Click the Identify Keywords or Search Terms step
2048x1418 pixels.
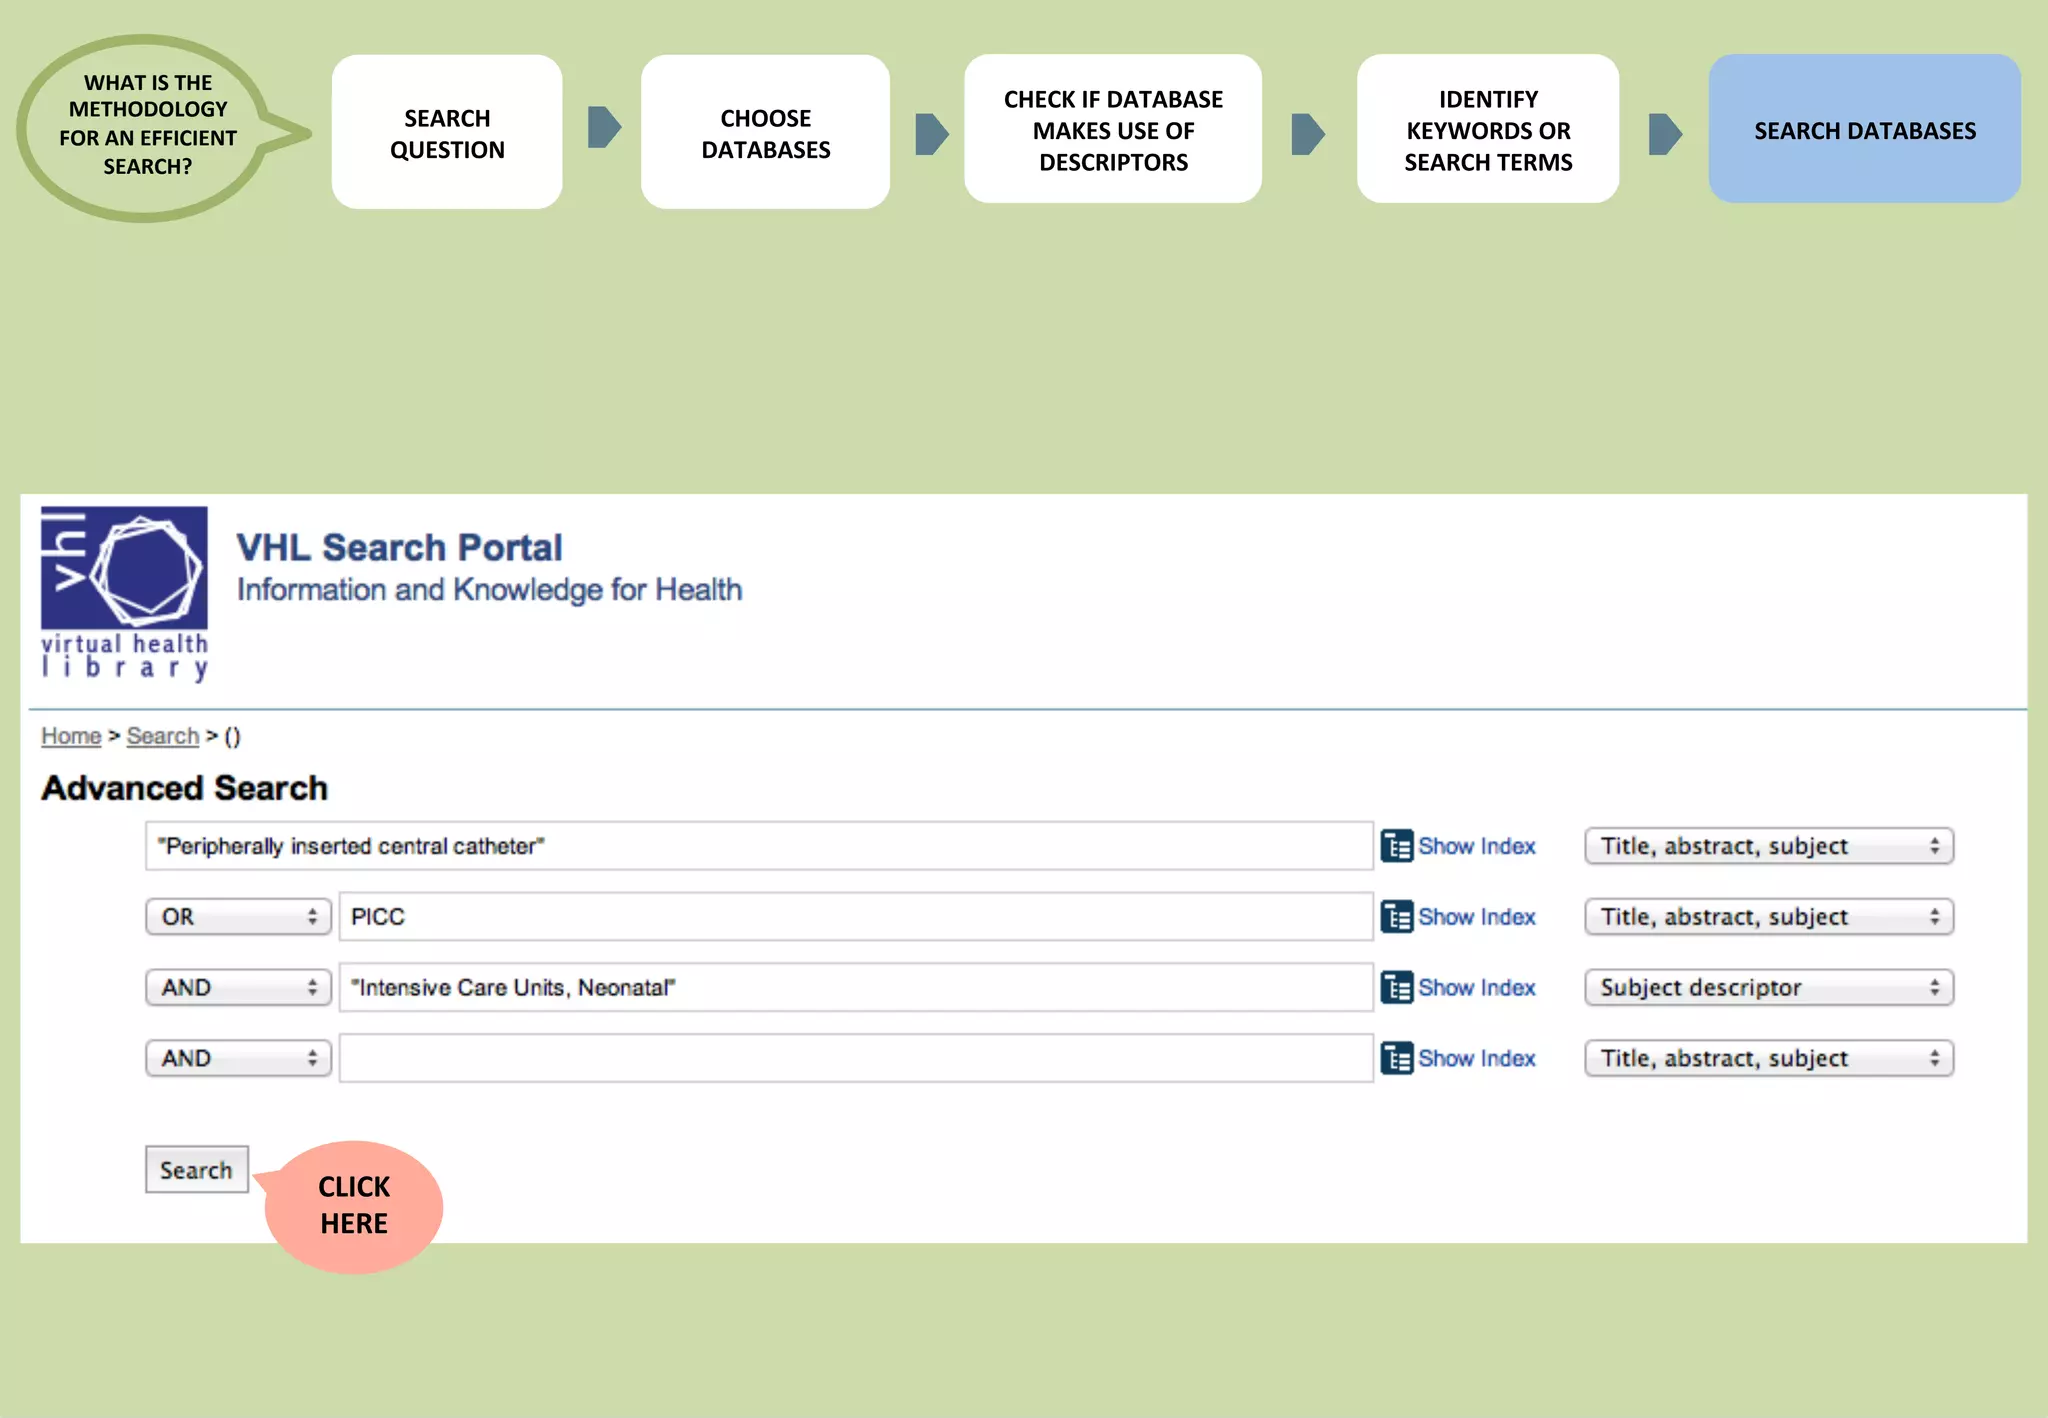tap(1488, 129)
